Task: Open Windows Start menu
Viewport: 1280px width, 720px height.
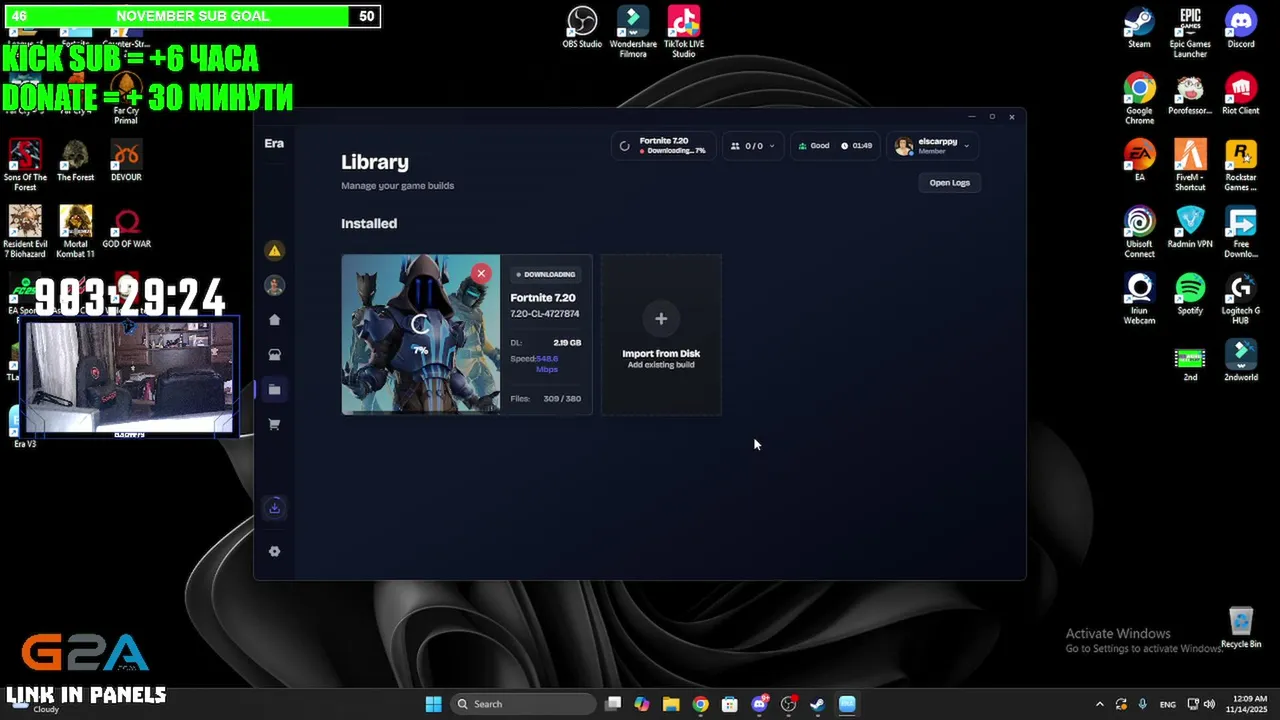Action: [433, 704]
